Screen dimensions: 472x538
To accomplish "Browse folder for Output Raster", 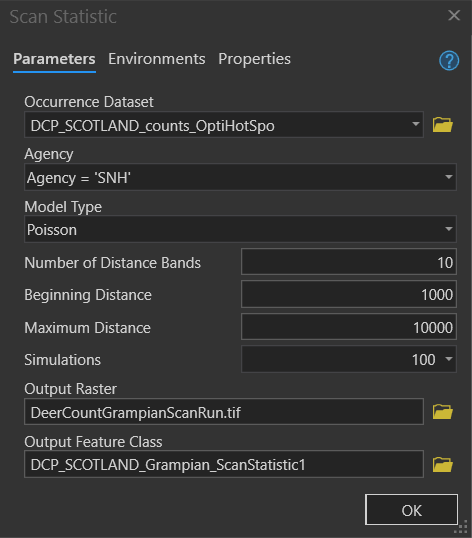I will [442, 412].
